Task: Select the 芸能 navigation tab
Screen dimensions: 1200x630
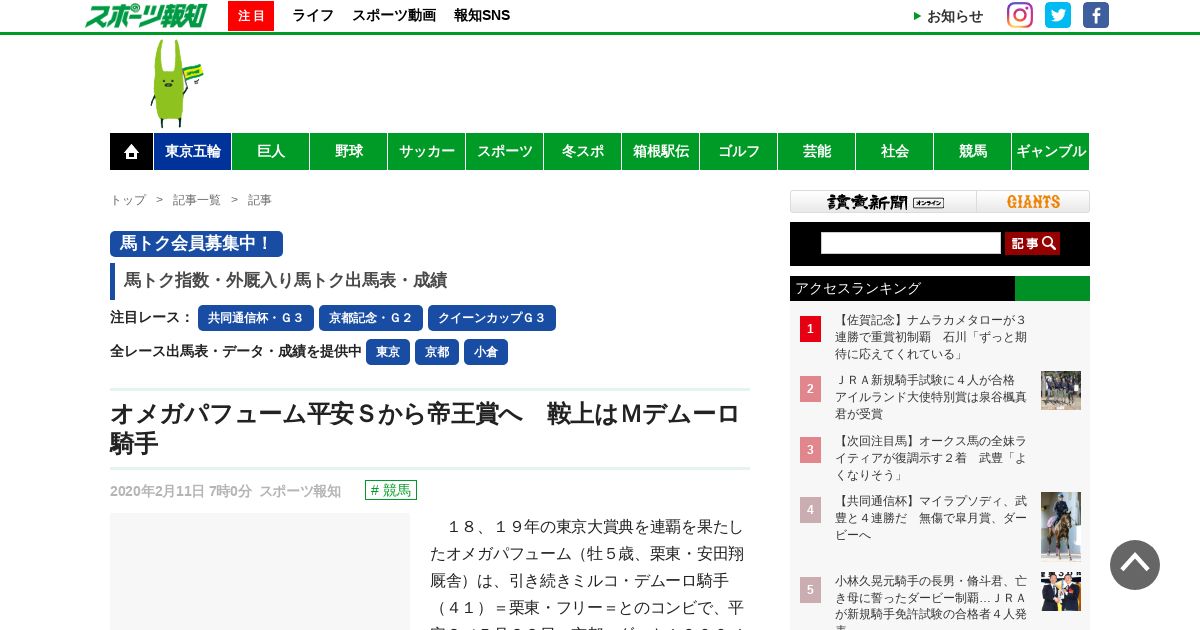Action: [817, 151]
